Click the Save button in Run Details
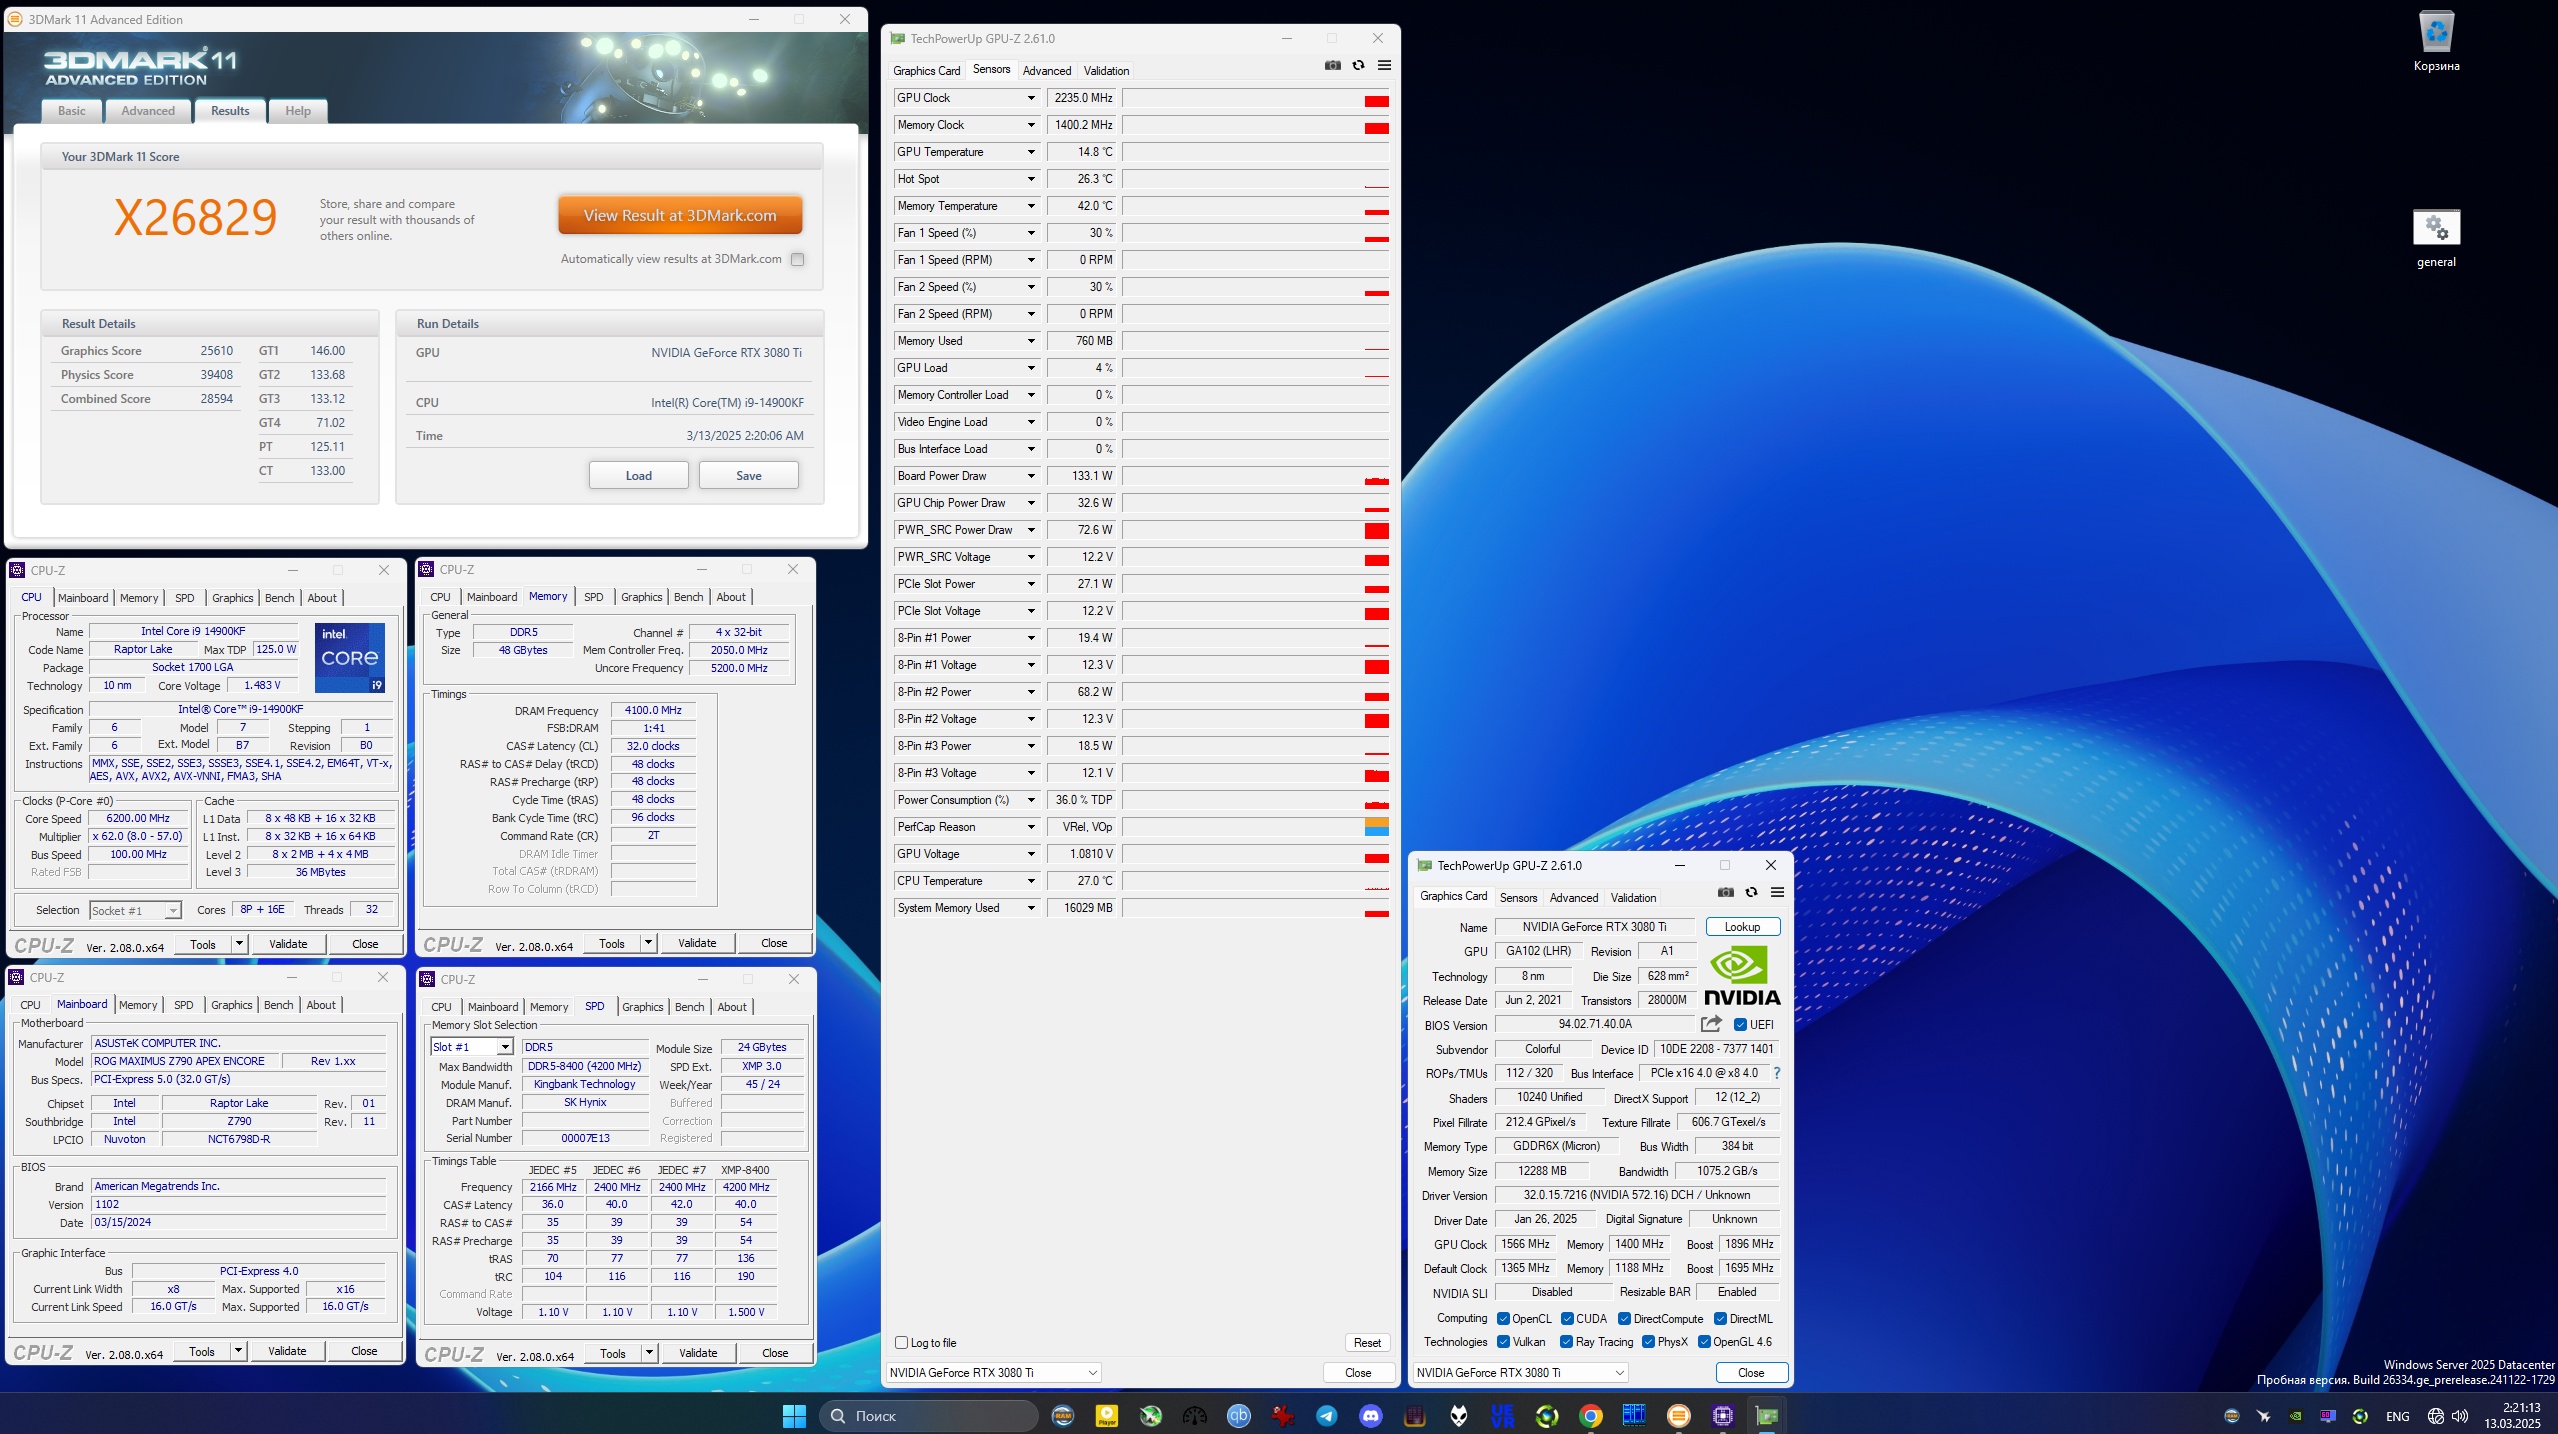This screenshot has height=1434, width=2558. (748, 475)
